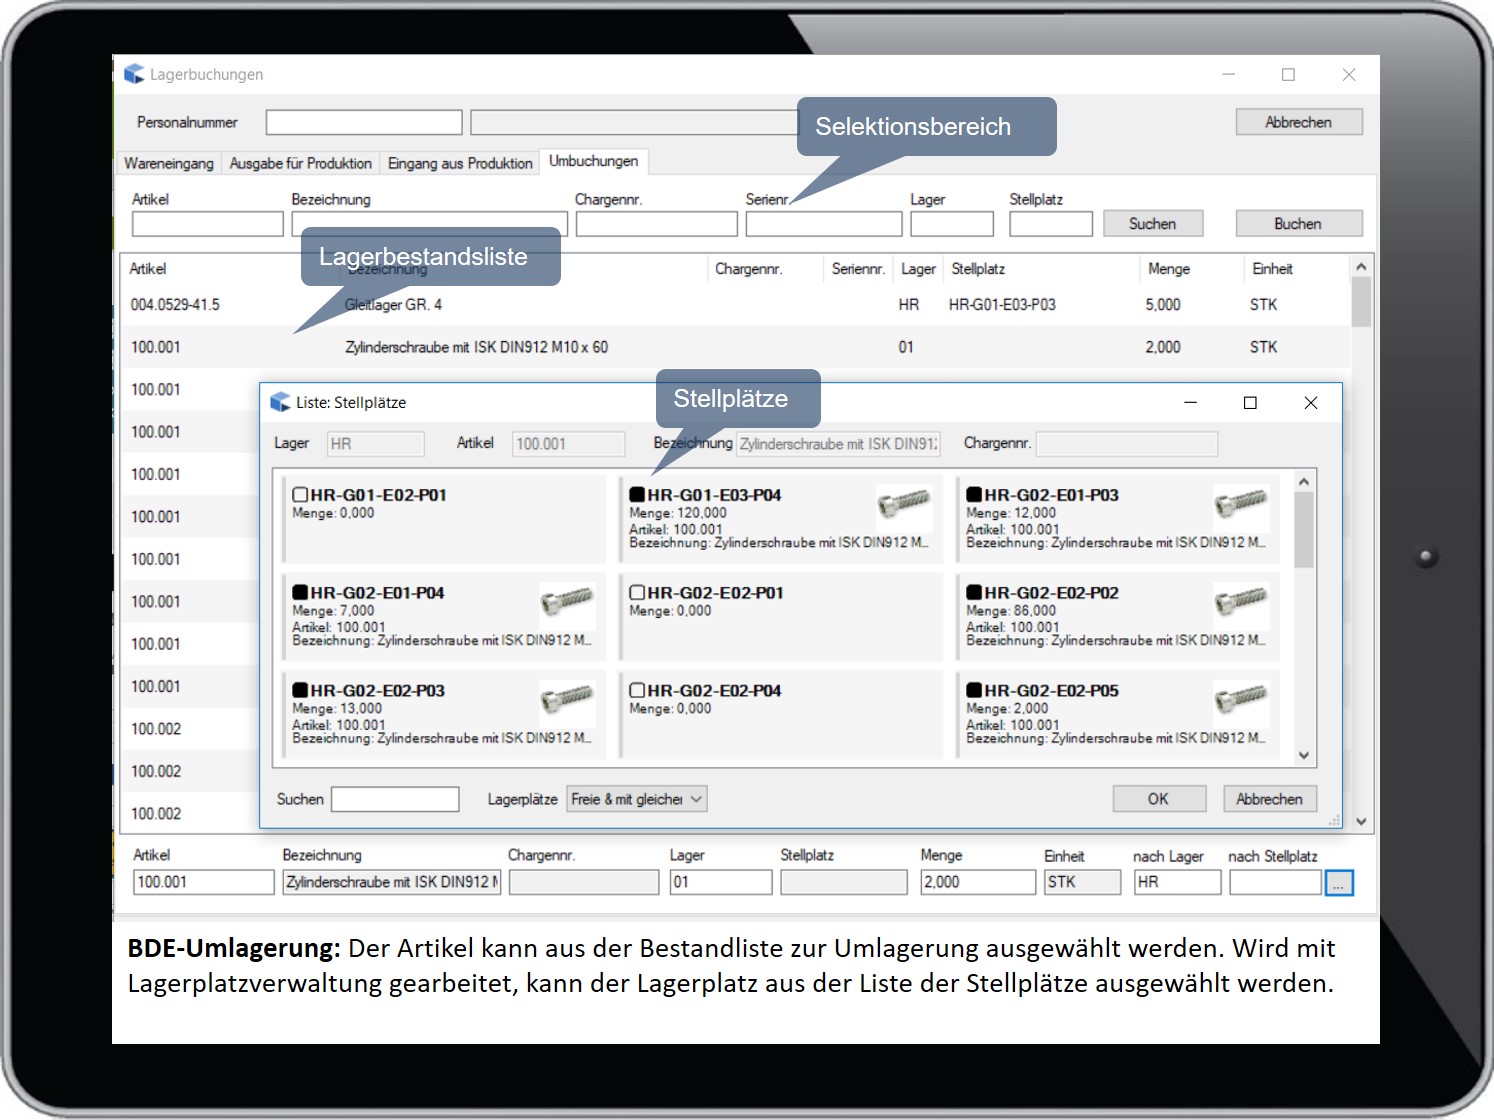Toggle the HR-G02-E02-P03 checkbox
Viewport: 1494px width, 1120px height.
point(300,691)
